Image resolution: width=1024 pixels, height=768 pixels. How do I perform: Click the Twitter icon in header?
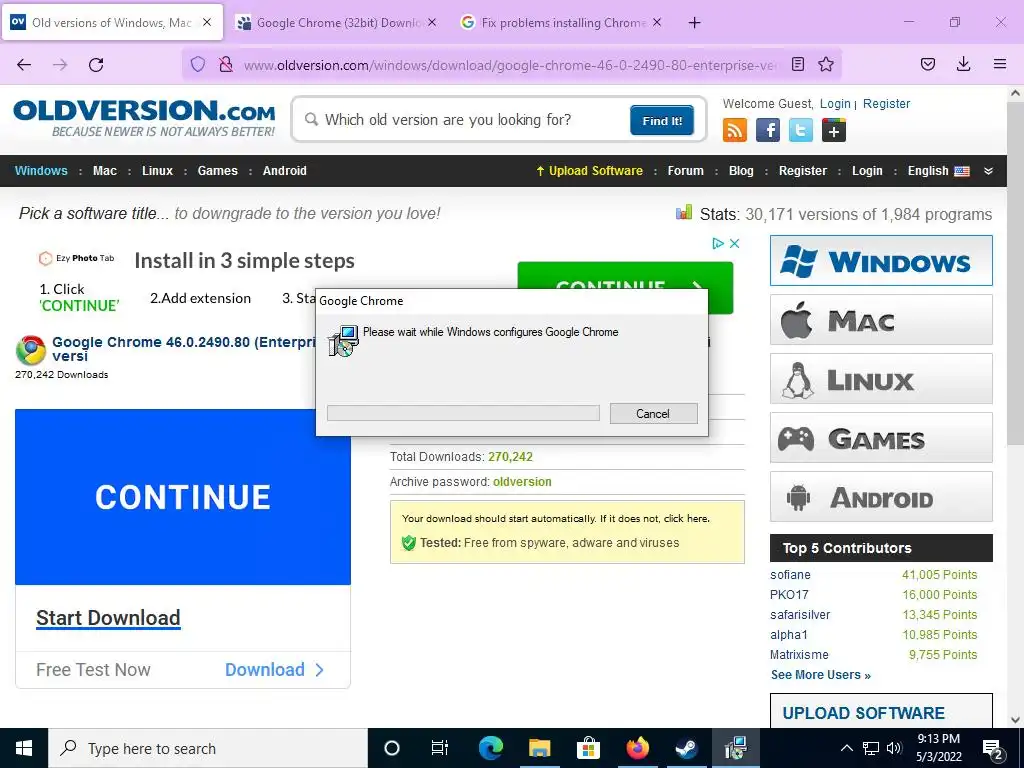[801, 130]
